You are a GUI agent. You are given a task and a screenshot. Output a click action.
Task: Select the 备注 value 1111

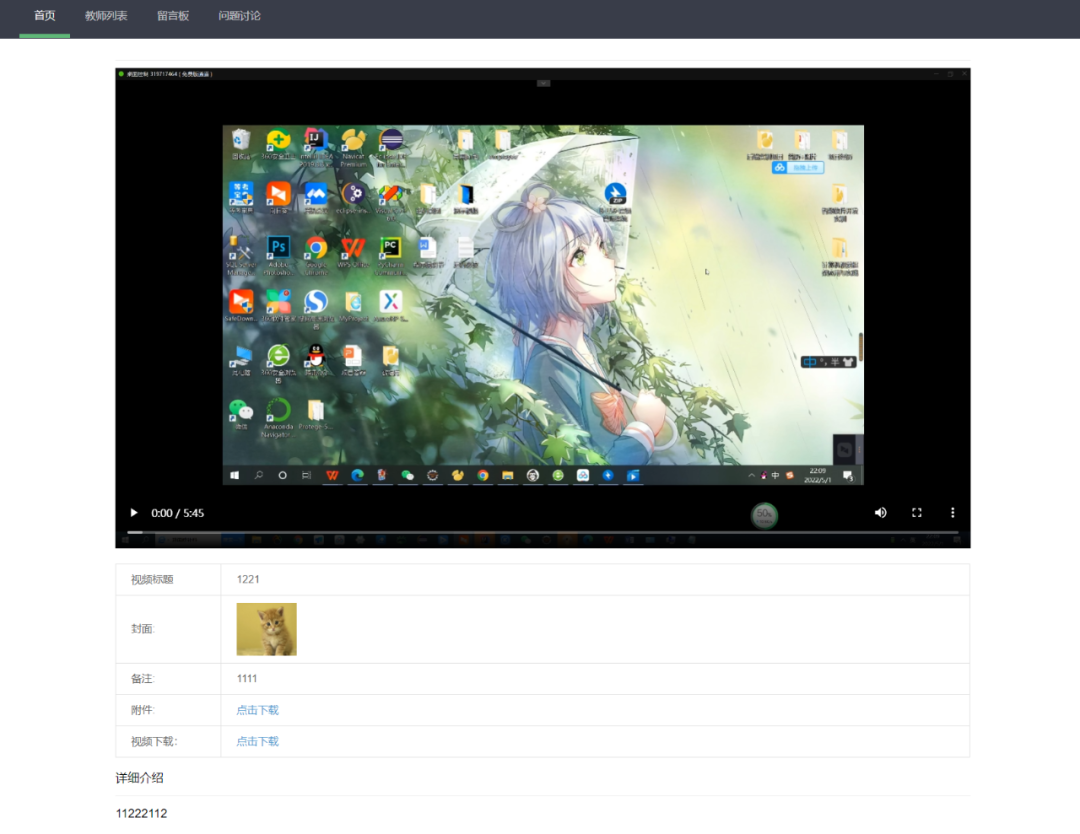point(247,678)
